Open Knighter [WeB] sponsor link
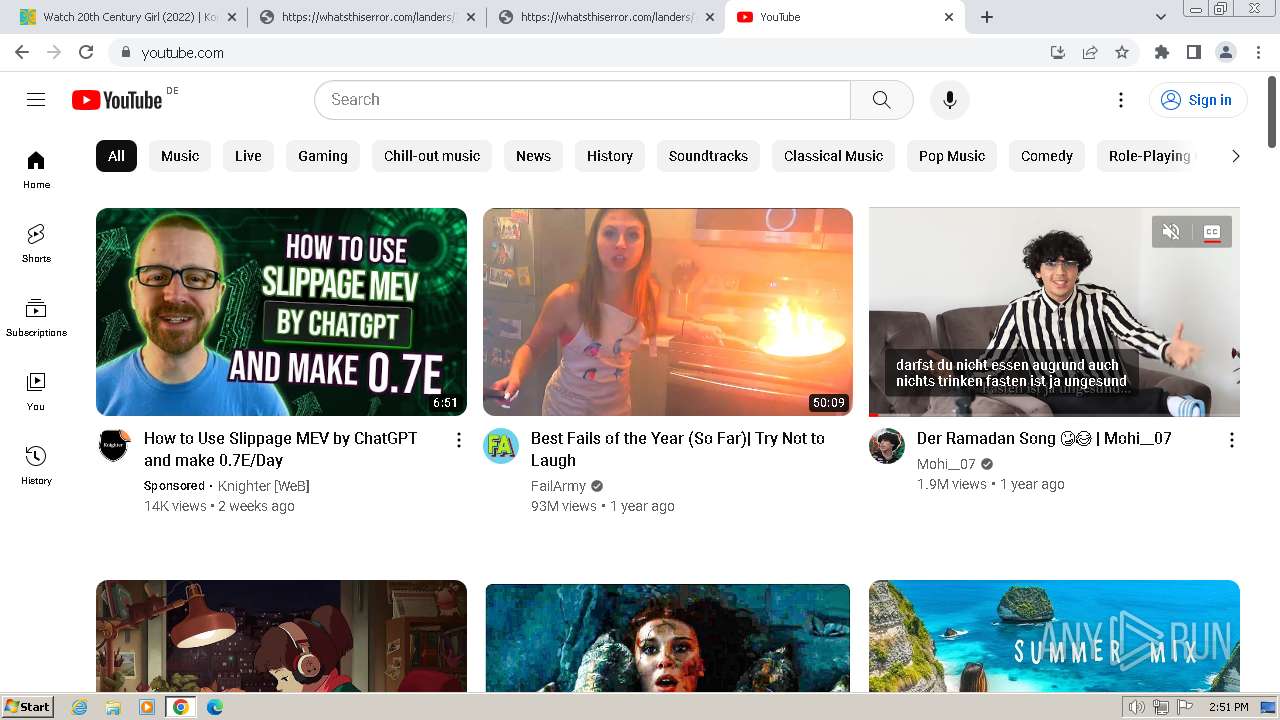This screenshot has height=720, width=1280. click(x=264, y=486)
